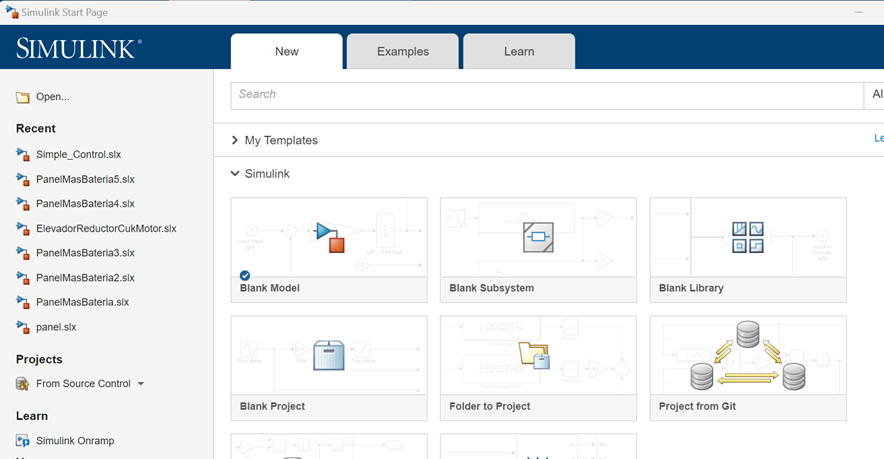Open the From Source Control dropdown
Image resolution: width=884 pixels, height=459 pixels.
point(141,384)
